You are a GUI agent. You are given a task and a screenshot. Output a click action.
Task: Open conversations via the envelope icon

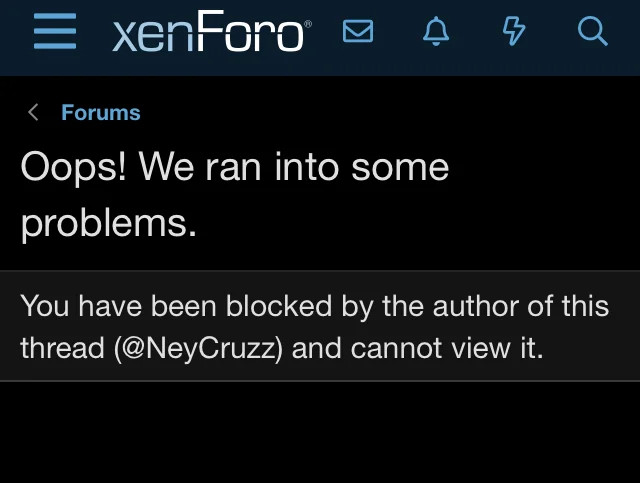tap(357, 33)
